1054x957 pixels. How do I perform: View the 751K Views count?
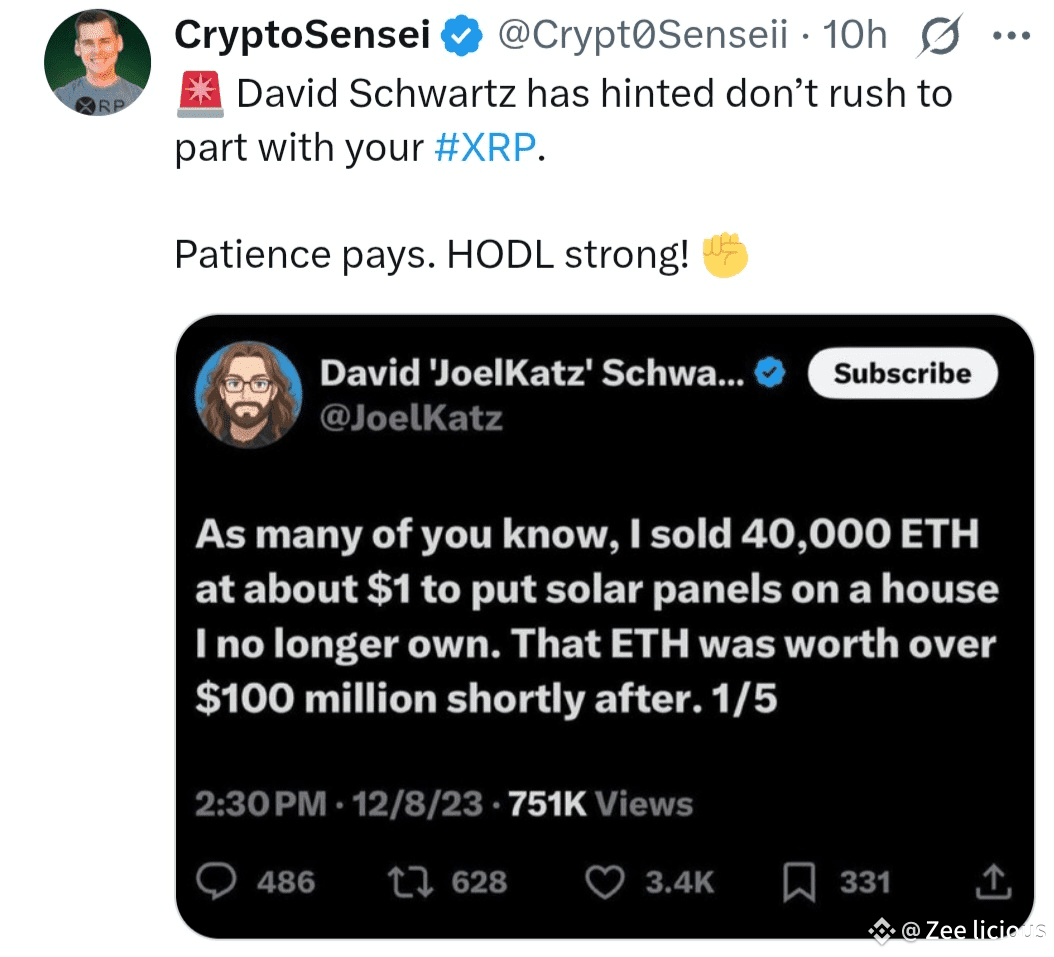pos(600,804)
